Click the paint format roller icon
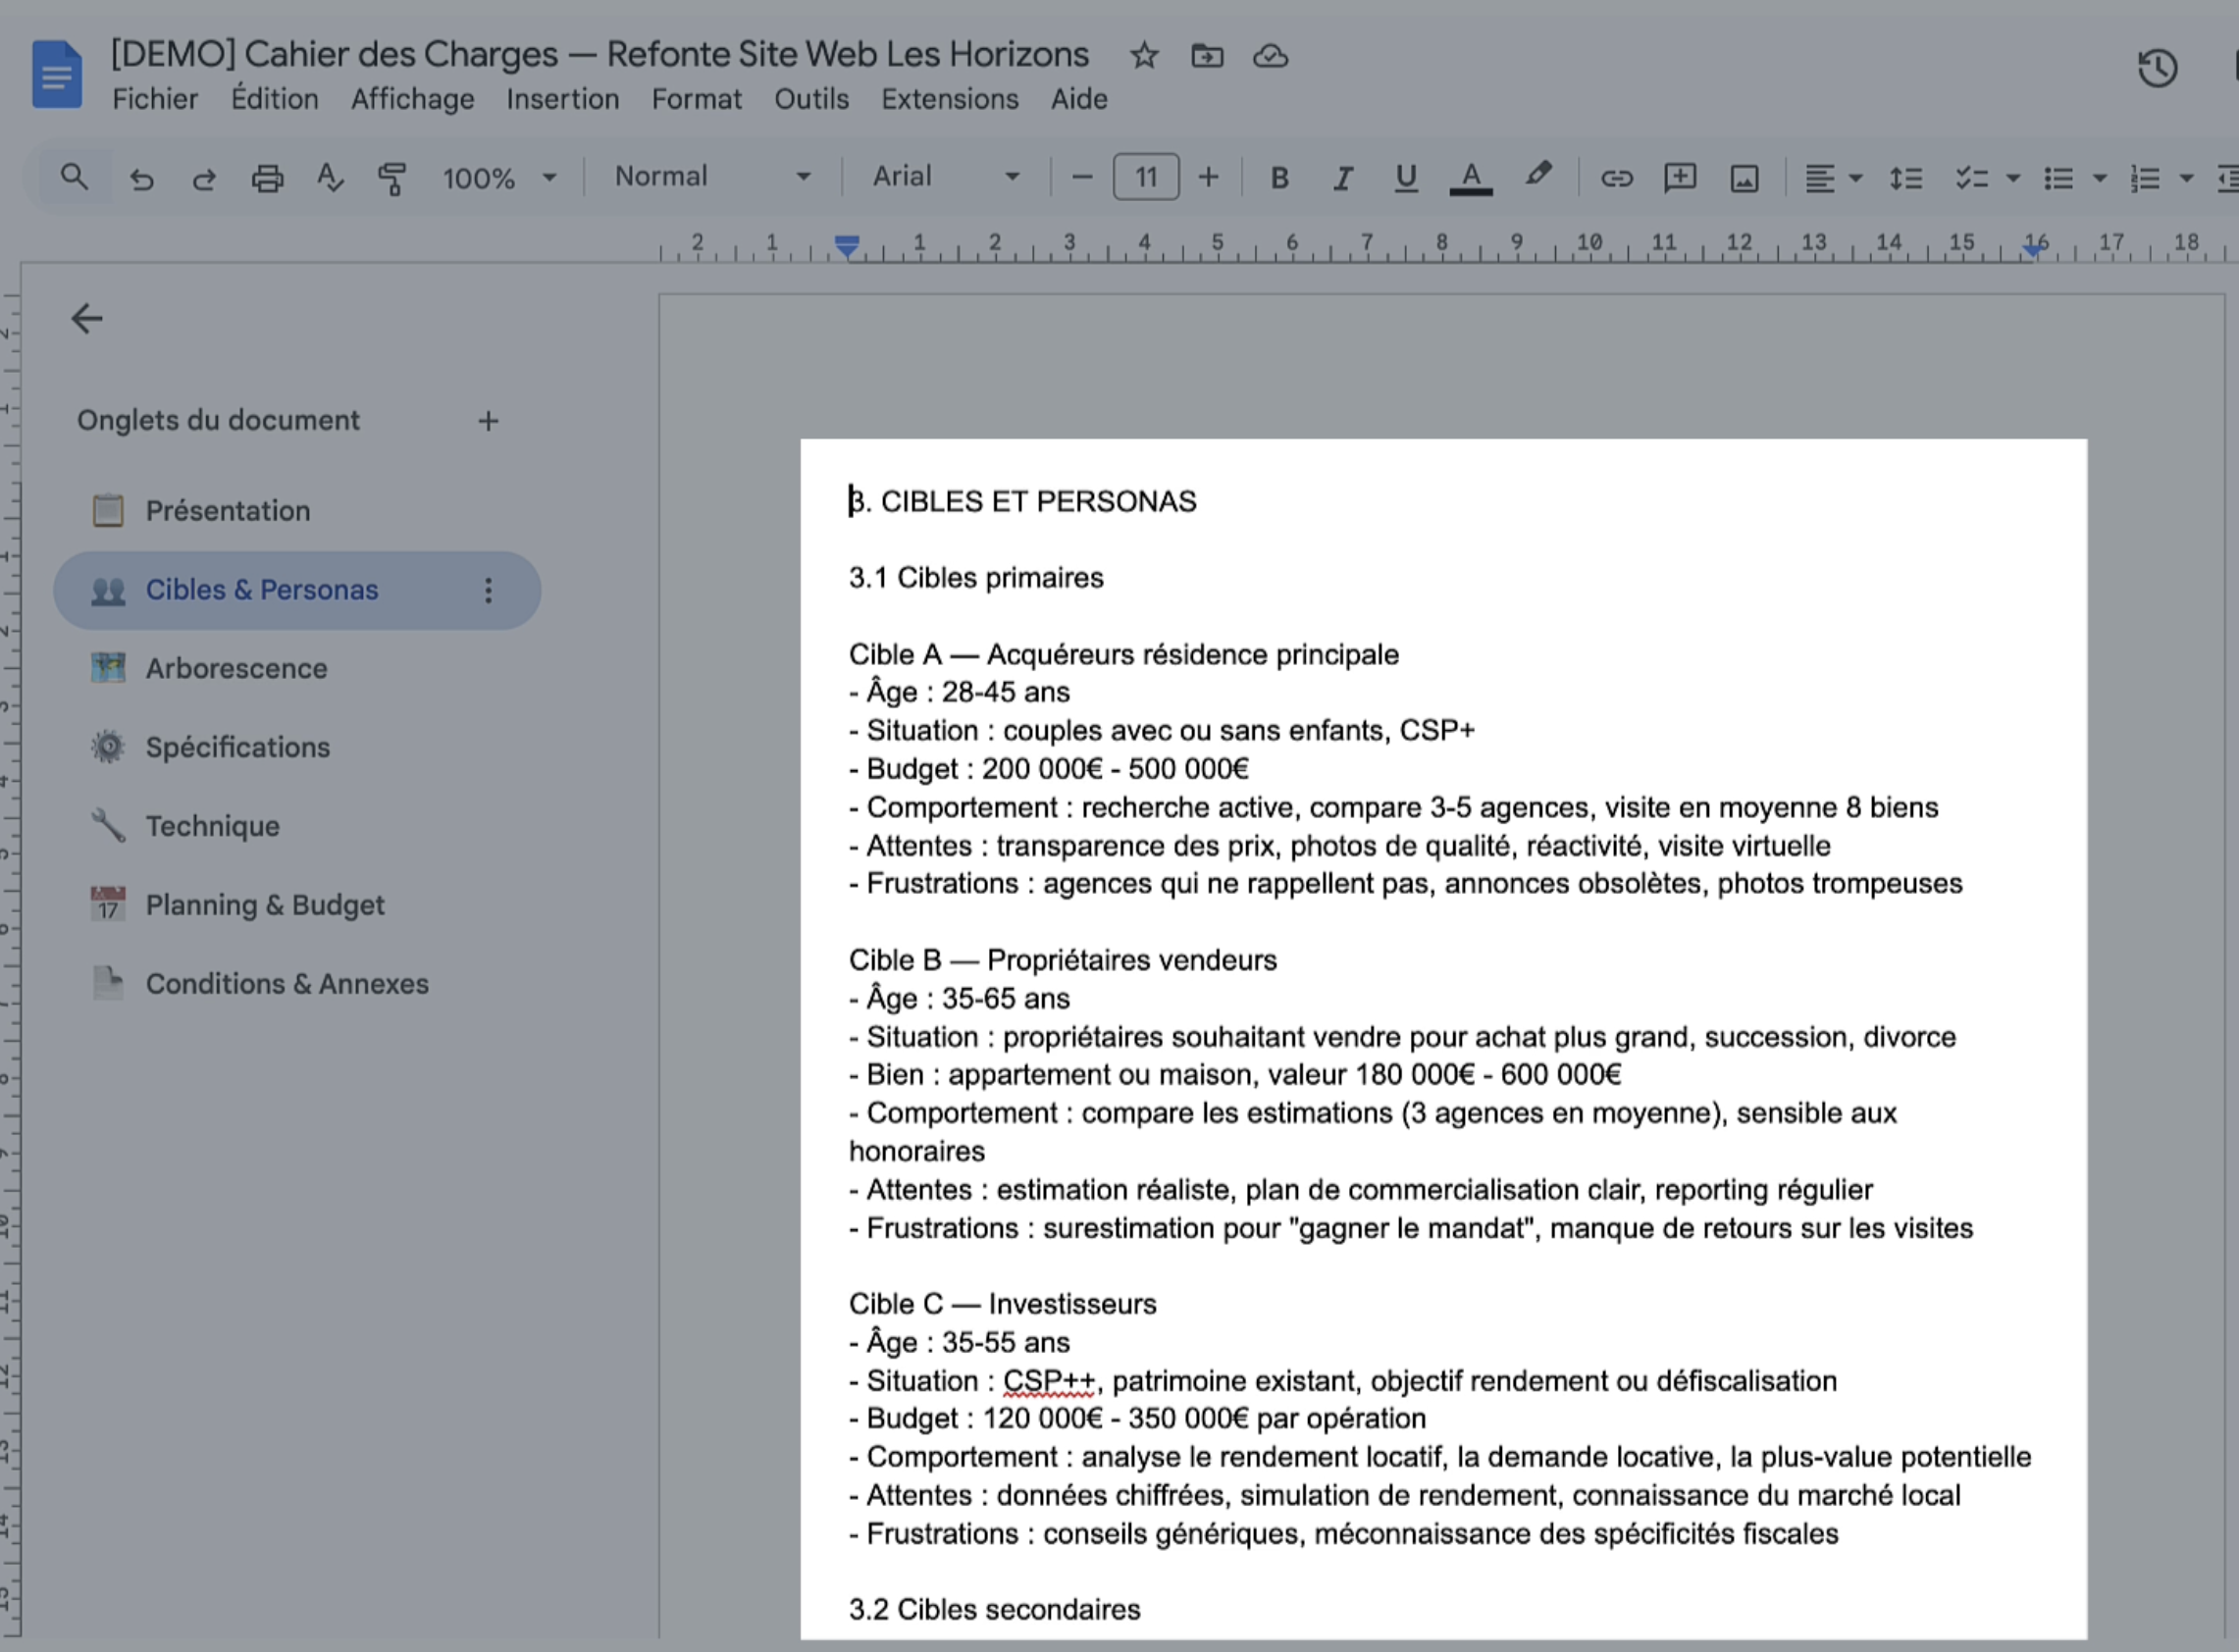Screen dimensions: 2239x1652 (392, 178)
